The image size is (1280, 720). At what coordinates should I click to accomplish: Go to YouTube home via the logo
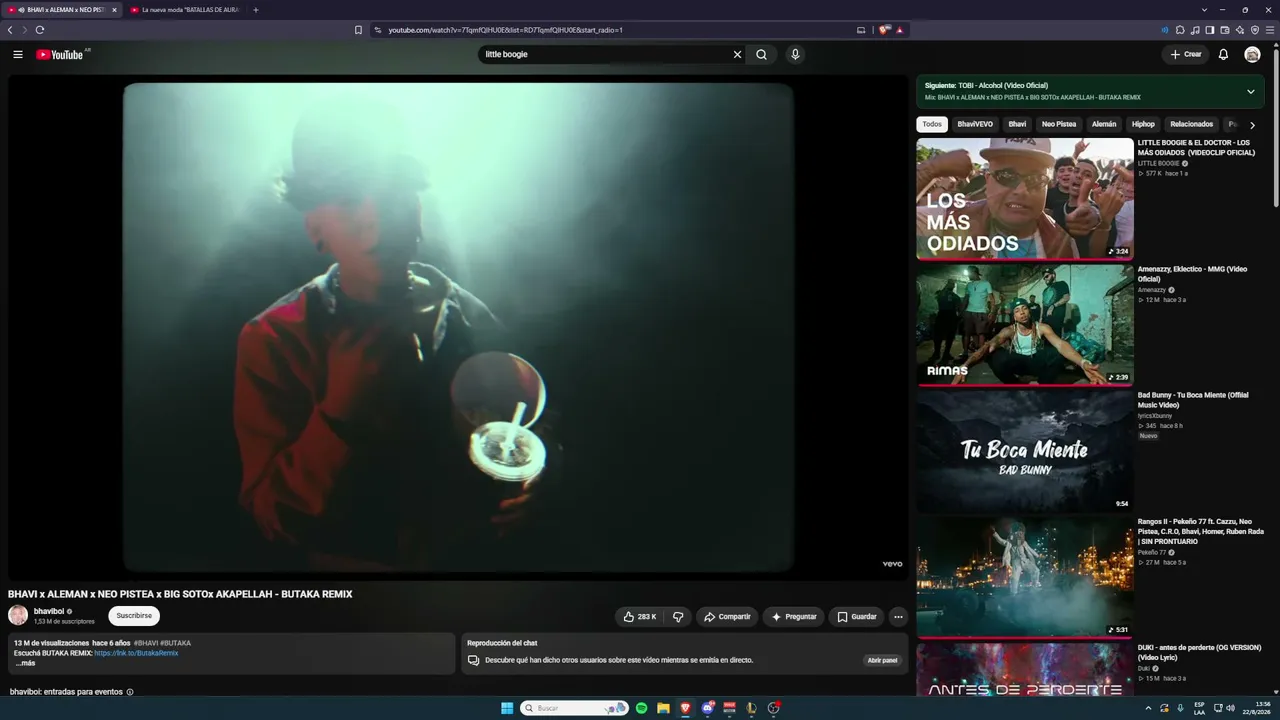coord(60,55)
